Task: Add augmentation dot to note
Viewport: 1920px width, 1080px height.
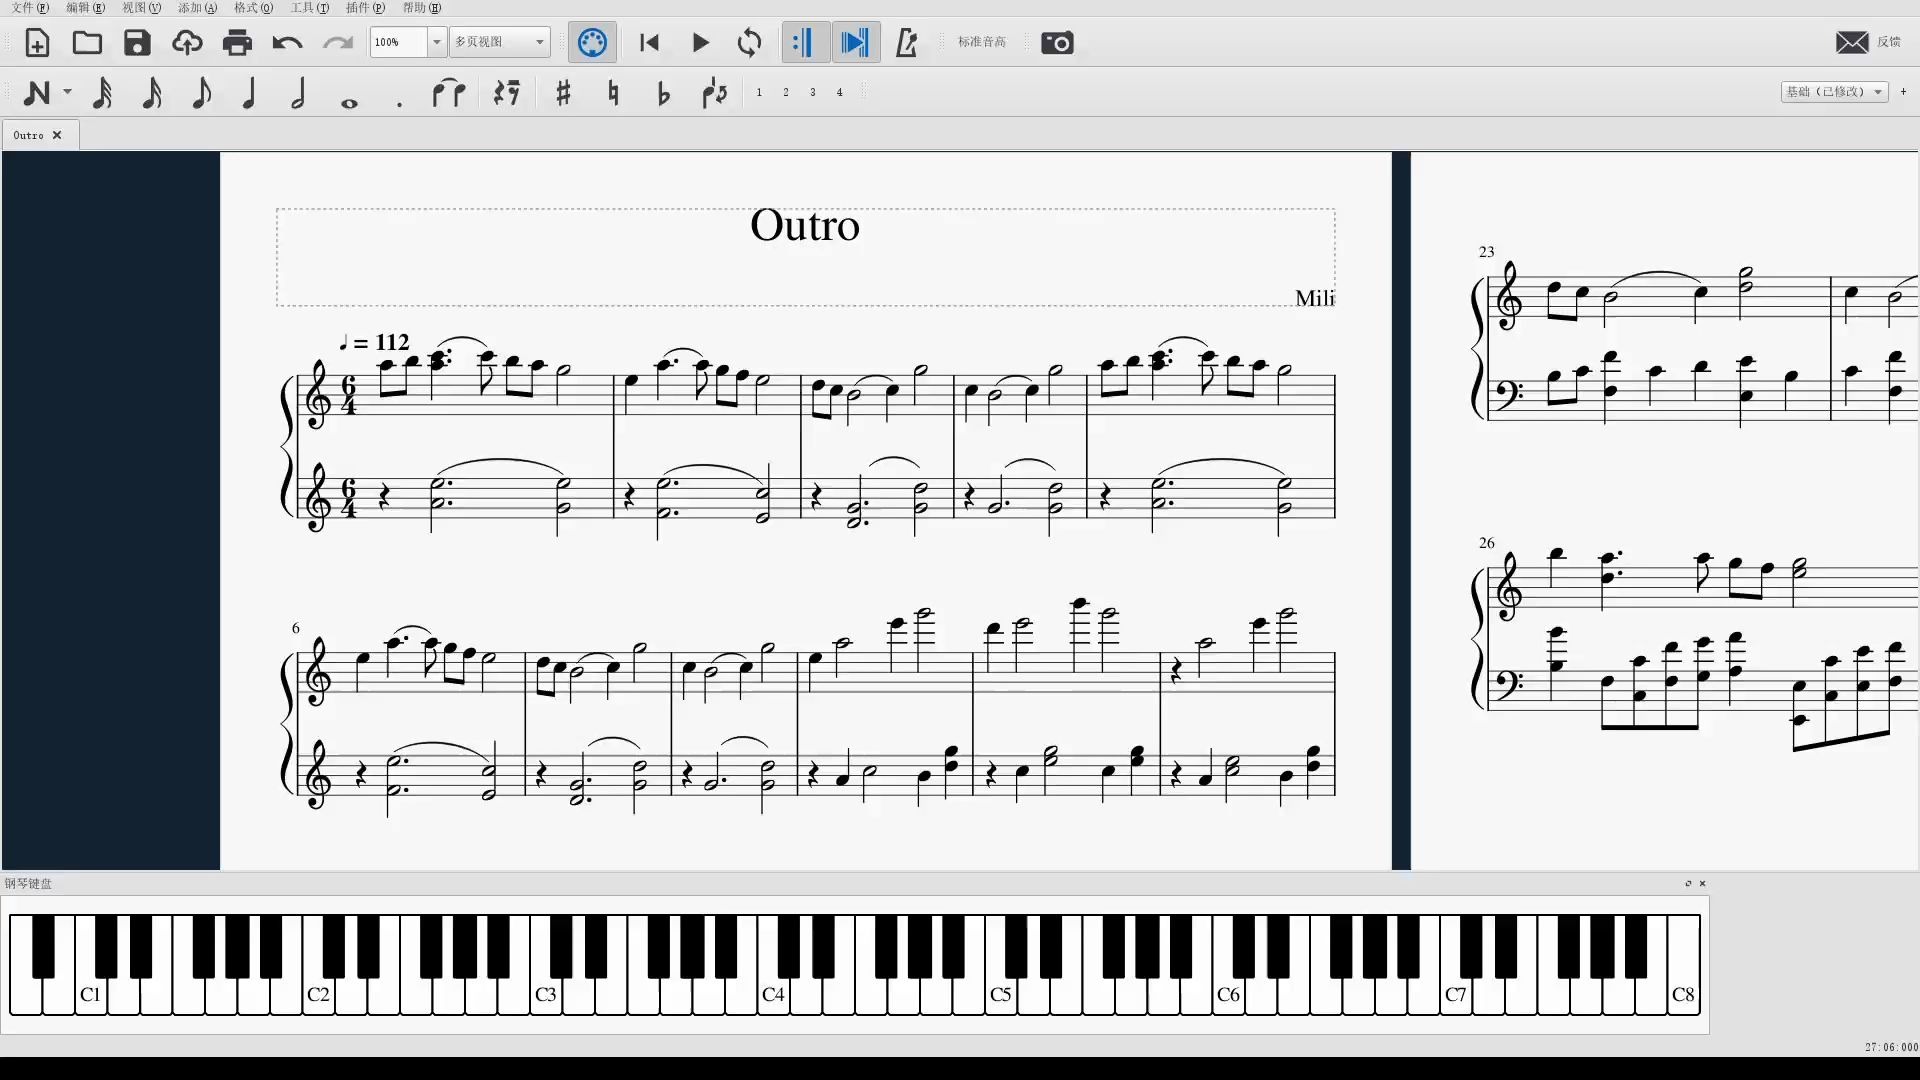Action: pyautogui.click(x=399, y=103)
